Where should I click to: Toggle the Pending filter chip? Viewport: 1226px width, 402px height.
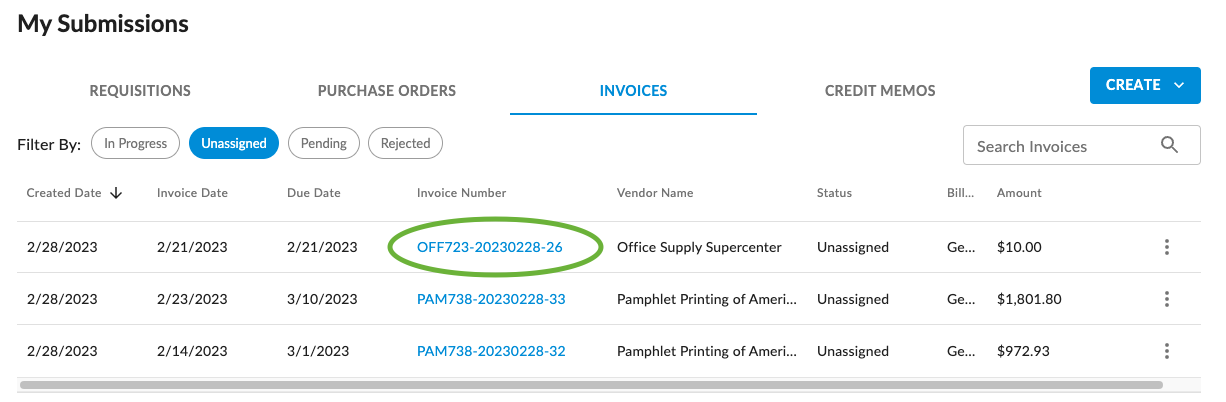[x=324, y=143]
